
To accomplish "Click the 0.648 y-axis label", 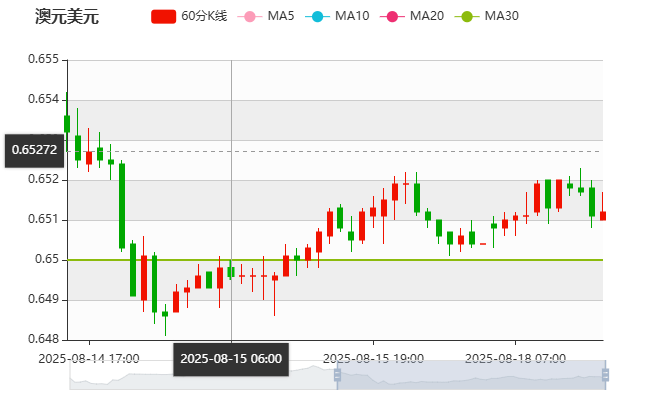I will point(44,339).
